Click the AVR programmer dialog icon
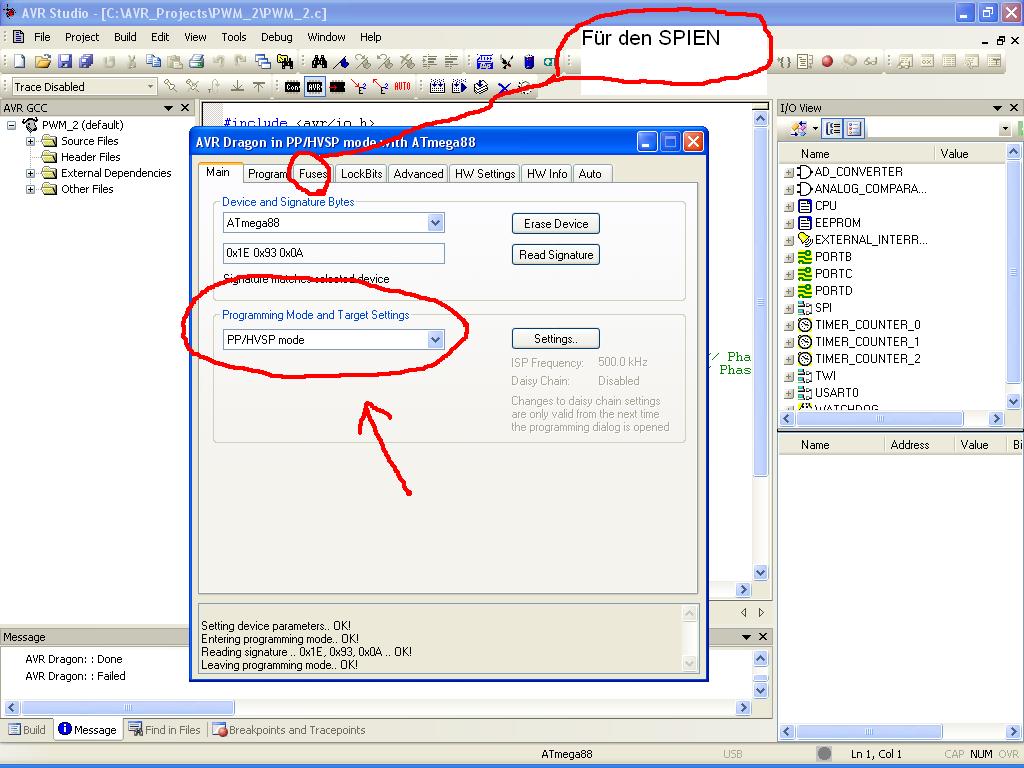Viewport: 1024px width, 768px height. point(315,86)
